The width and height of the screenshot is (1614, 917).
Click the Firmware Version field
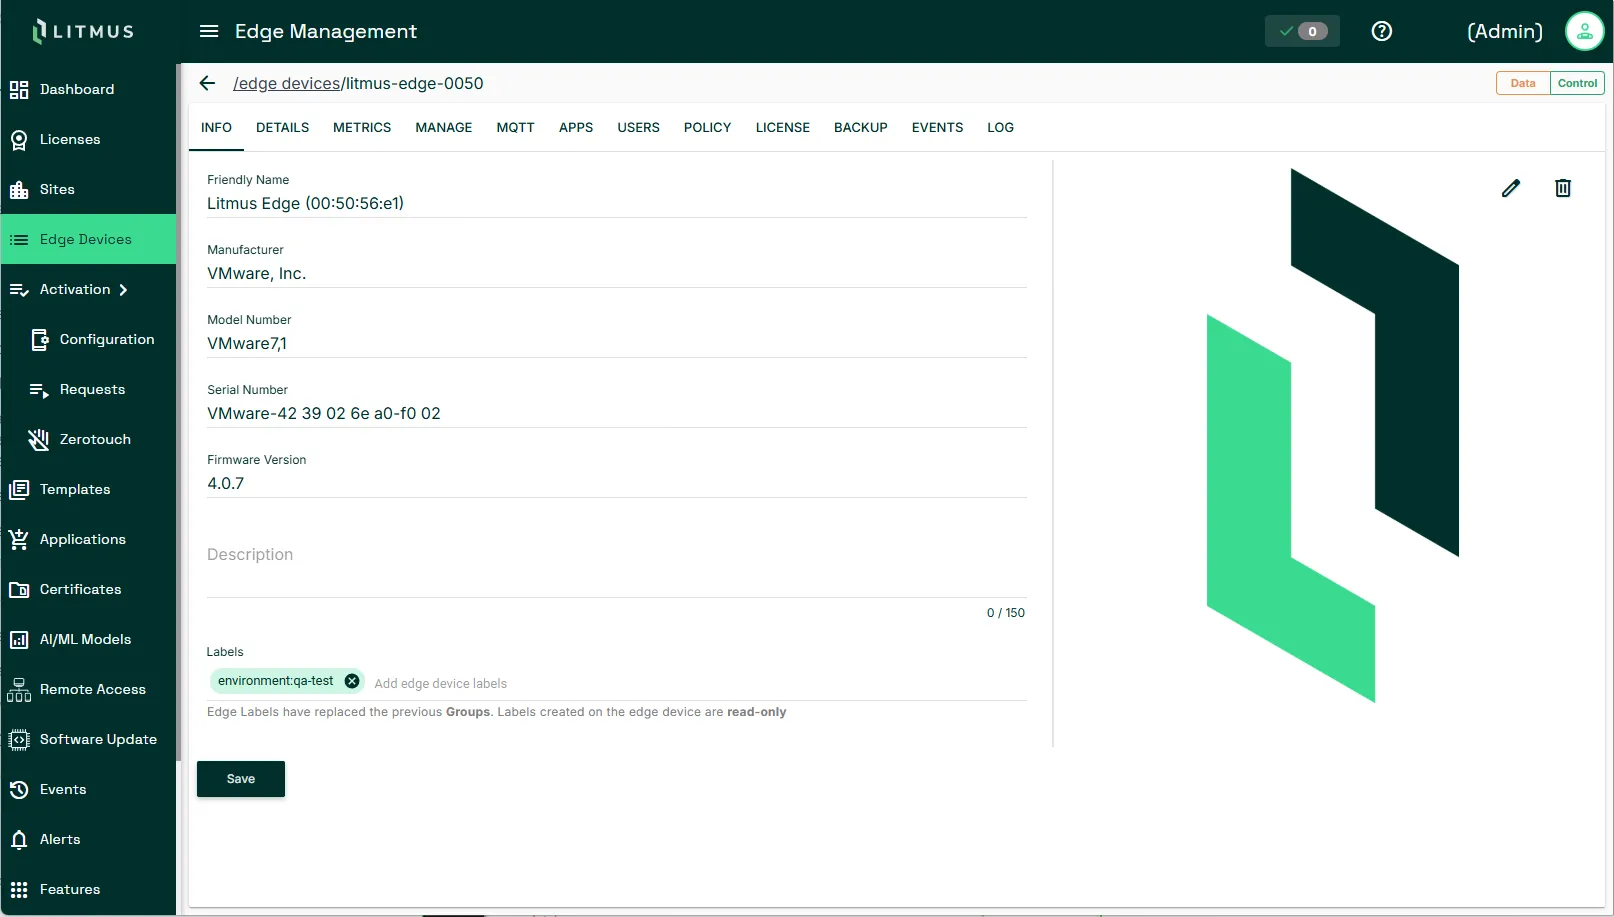coord(617,483)
